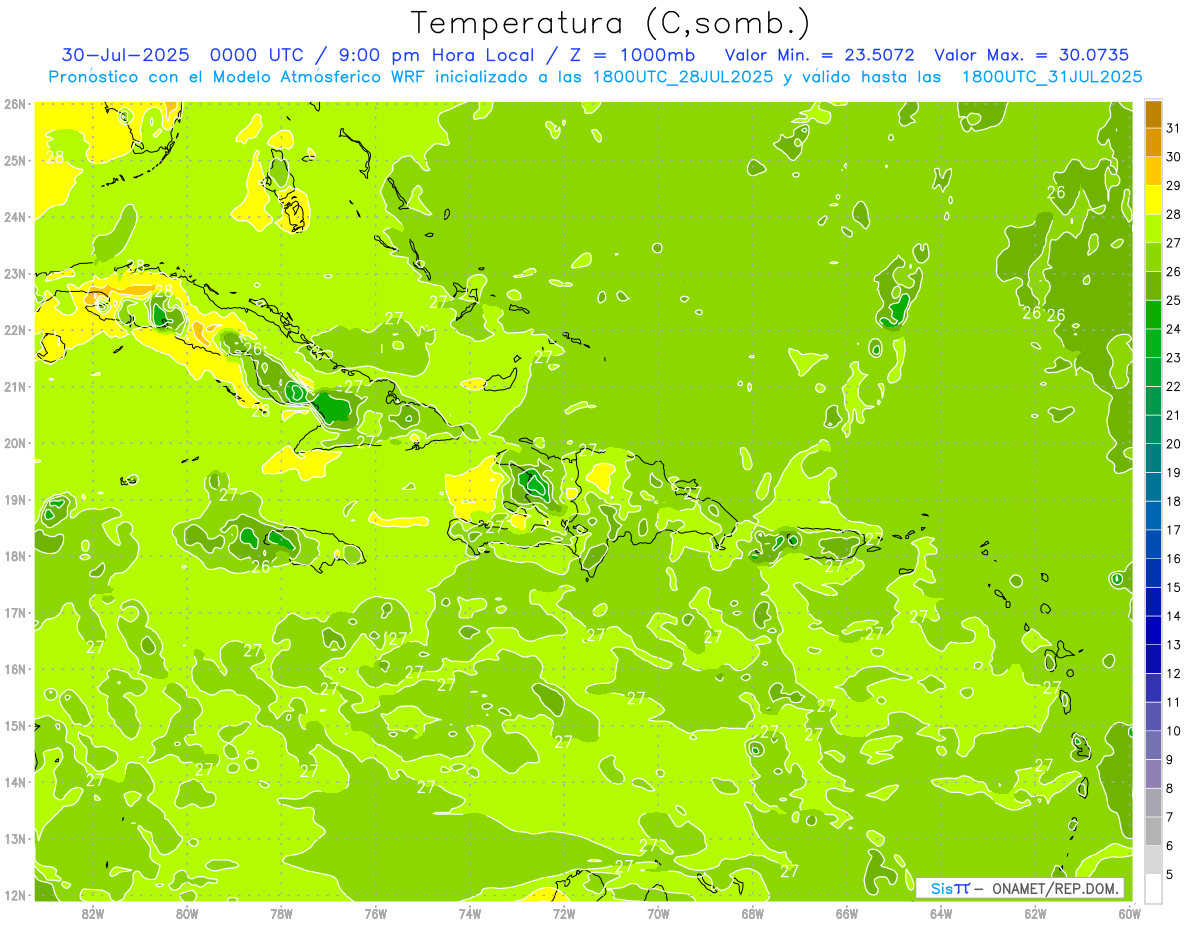Select the yellow swatch between legend 28 and 29

click(1153, 200)
